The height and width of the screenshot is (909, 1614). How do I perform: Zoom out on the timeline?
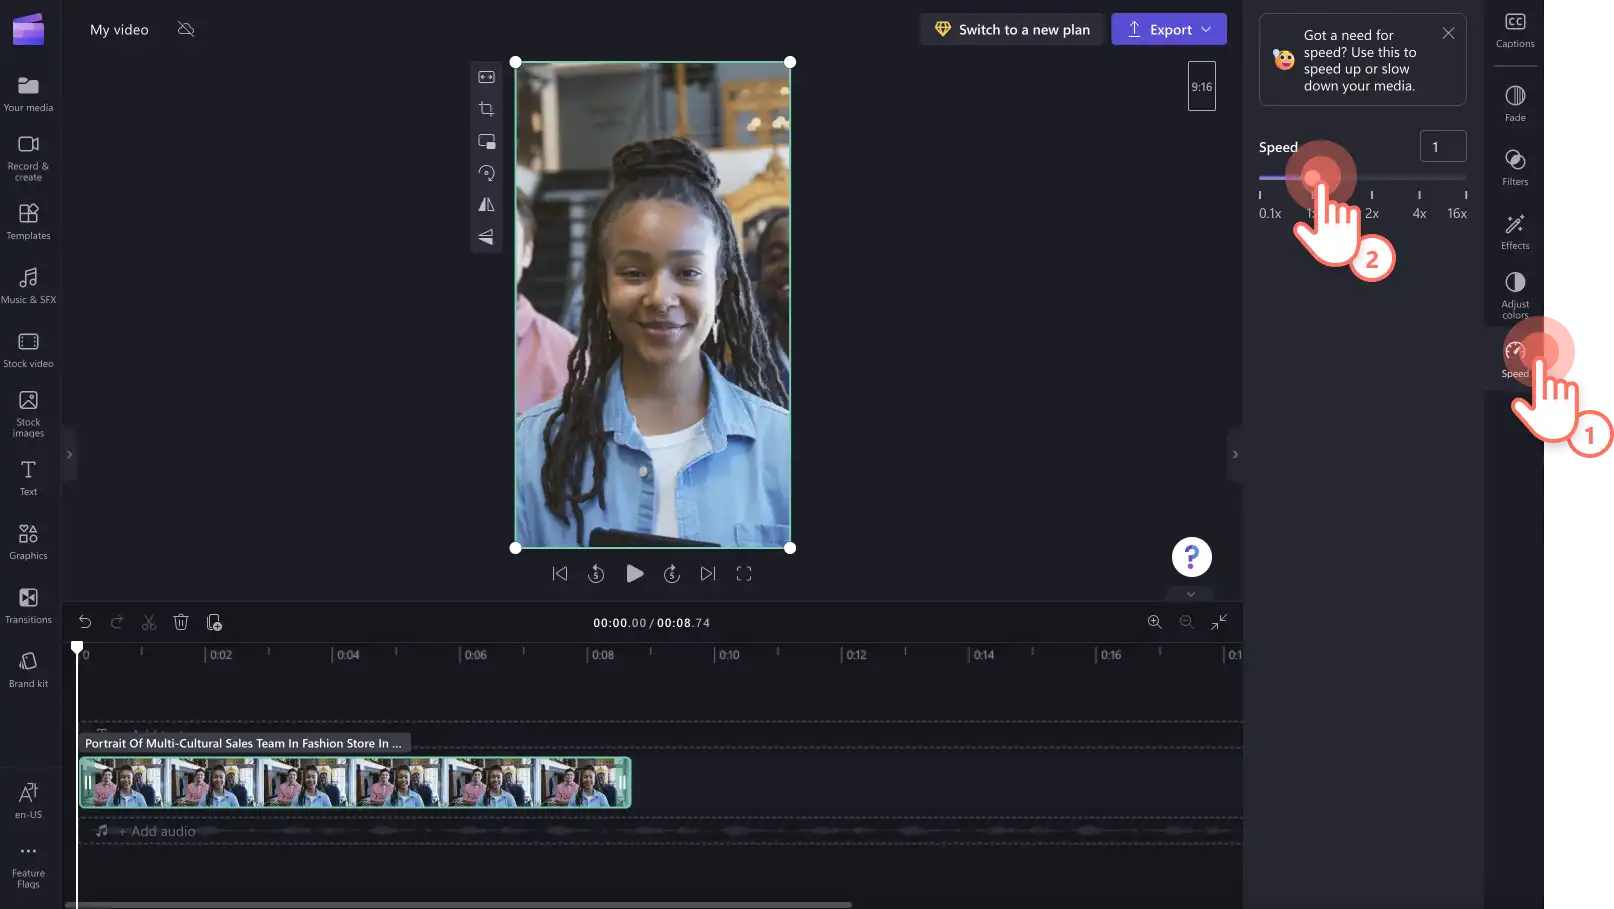(1186, 622)
